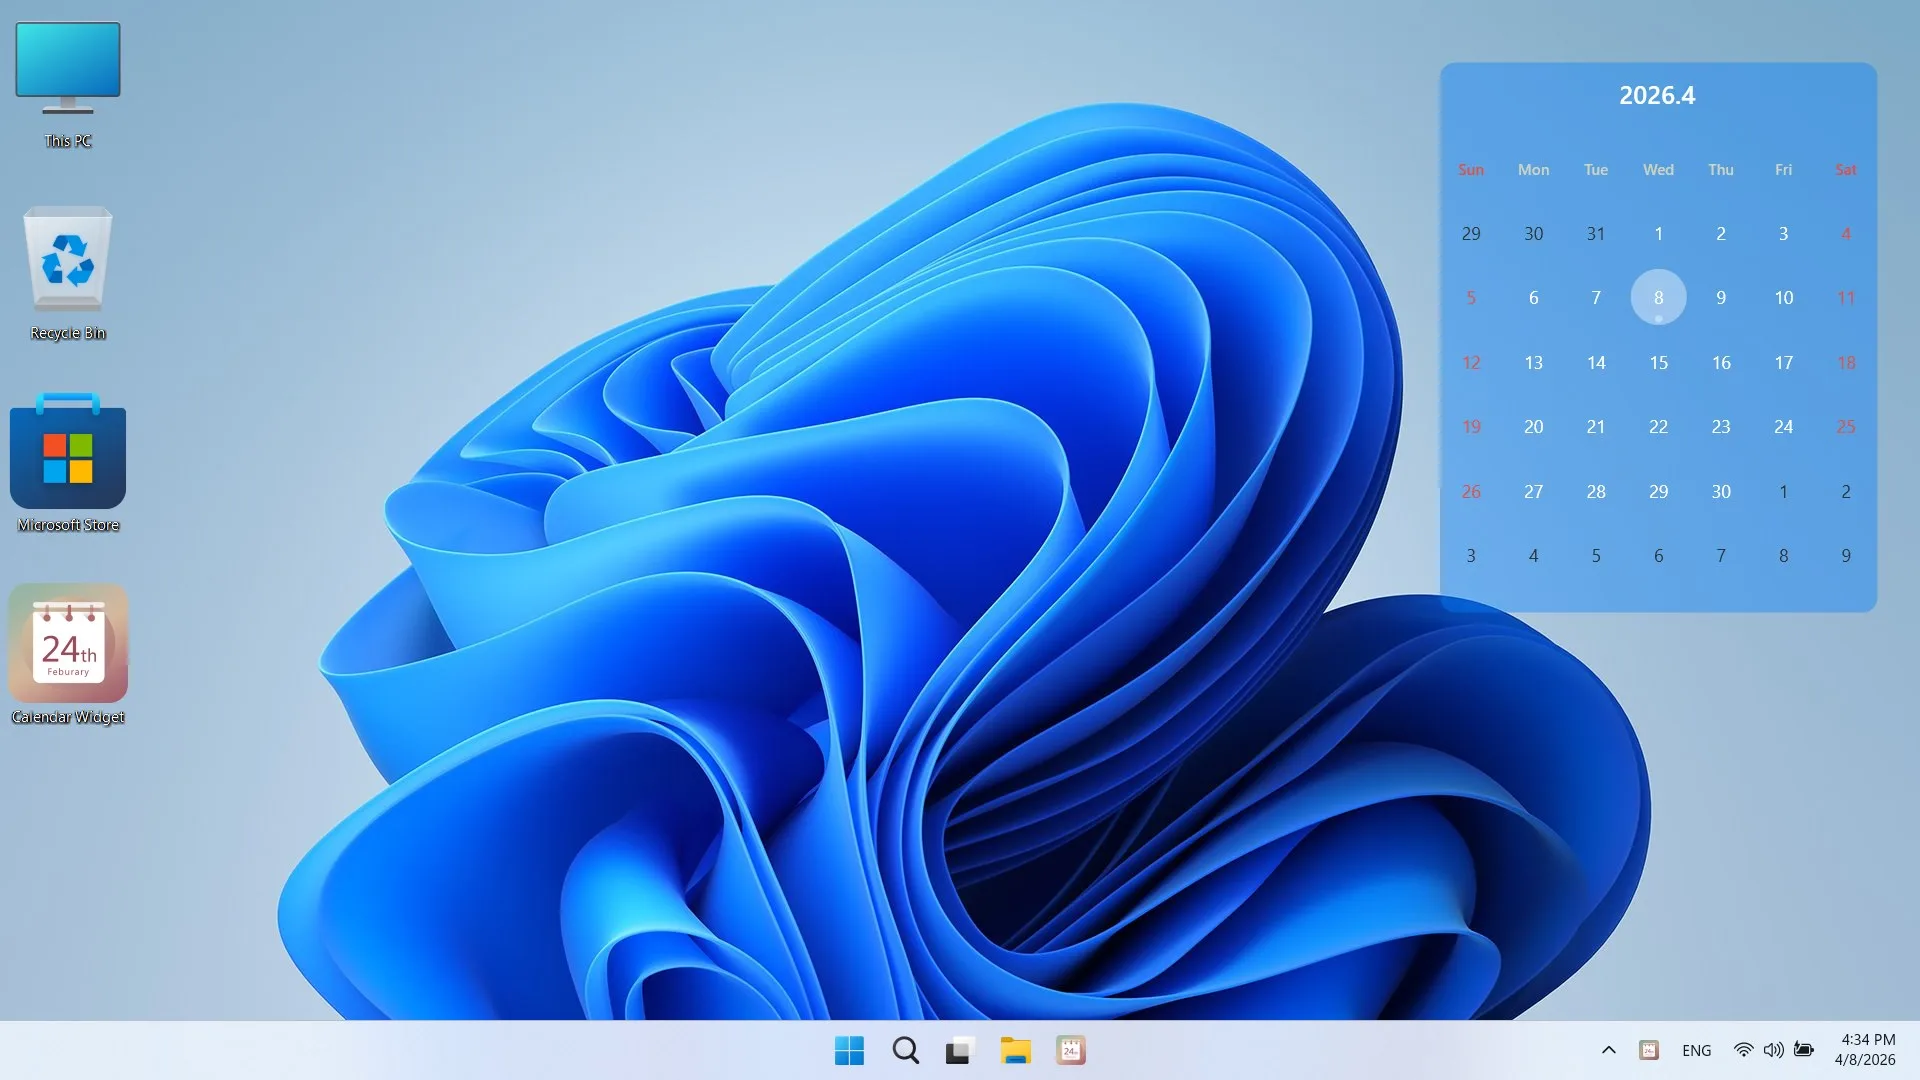Viewport: 1920px width, 1080px height.
Task: Select March 31 in the first row
Action: [x=1596, y=233]
